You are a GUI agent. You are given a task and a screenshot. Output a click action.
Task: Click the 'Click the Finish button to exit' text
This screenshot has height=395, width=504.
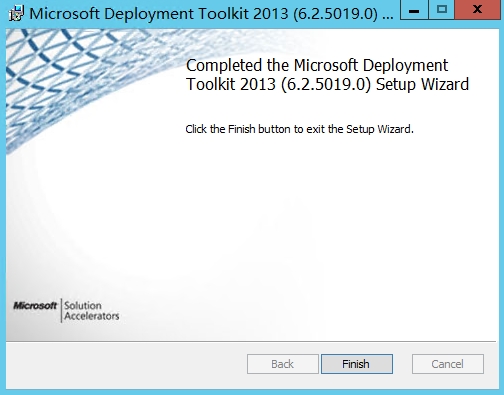click(299, 129)
